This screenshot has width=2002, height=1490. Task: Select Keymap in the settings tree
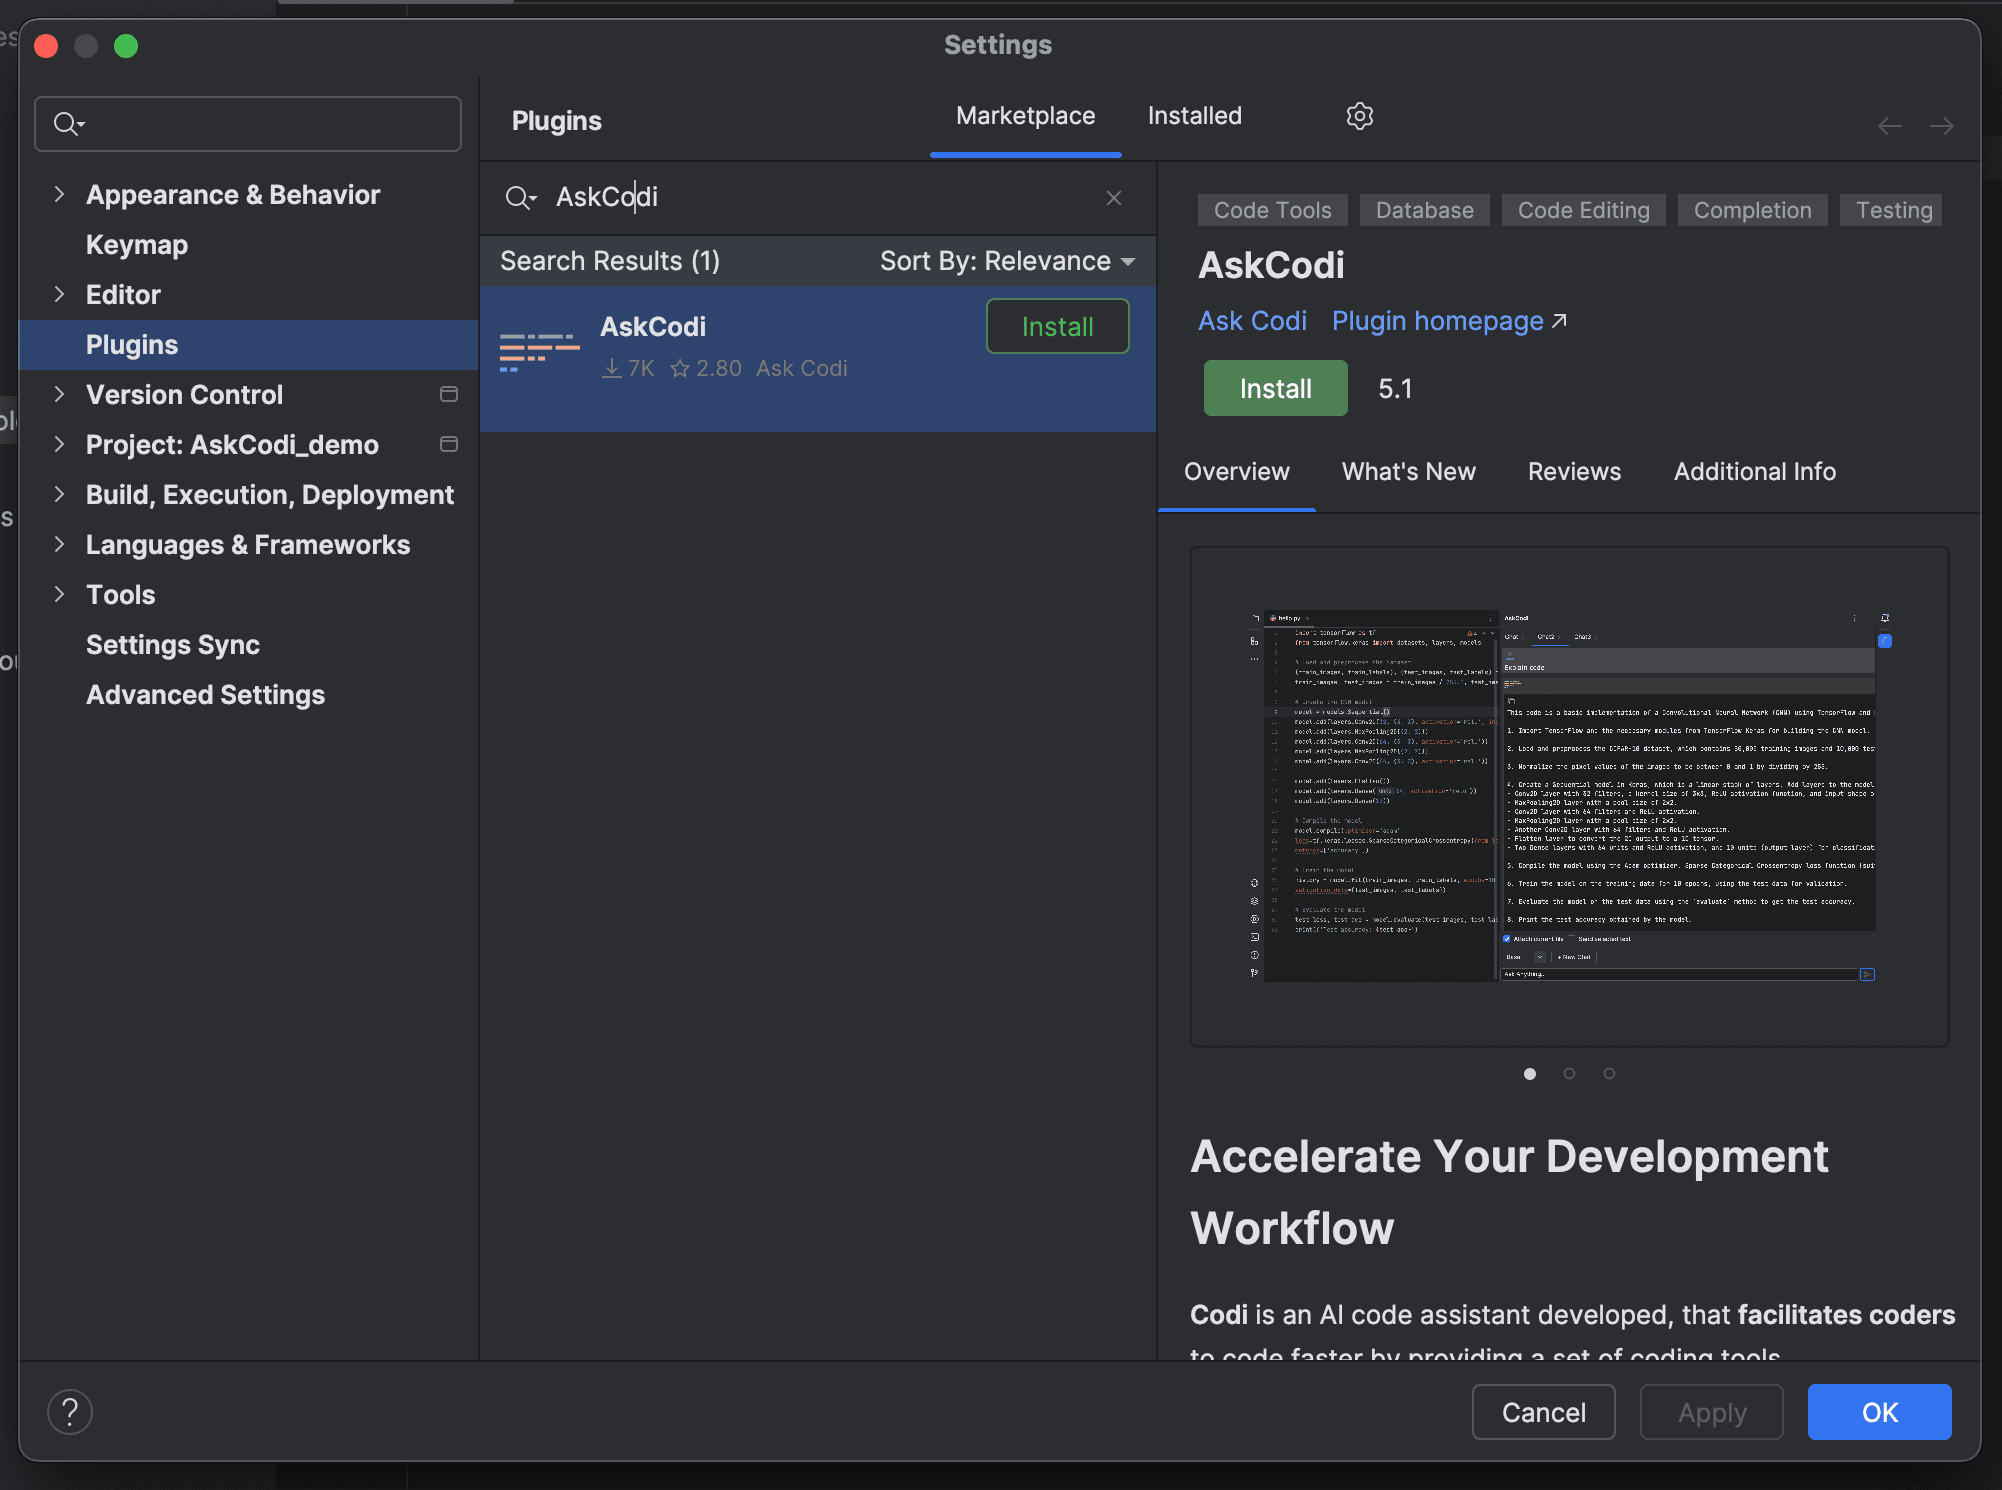248,244
